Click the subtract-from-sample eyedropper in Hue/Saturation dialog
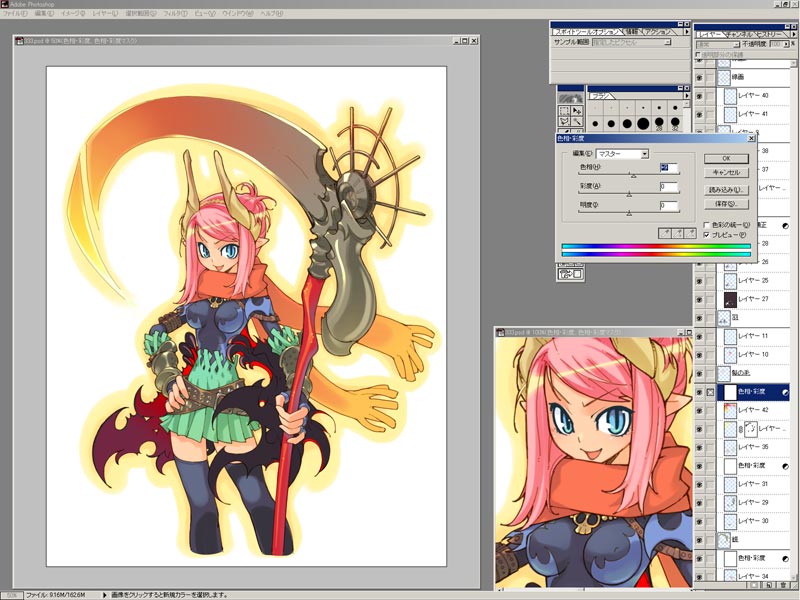 pyautogui.click(x=690, y=233)
